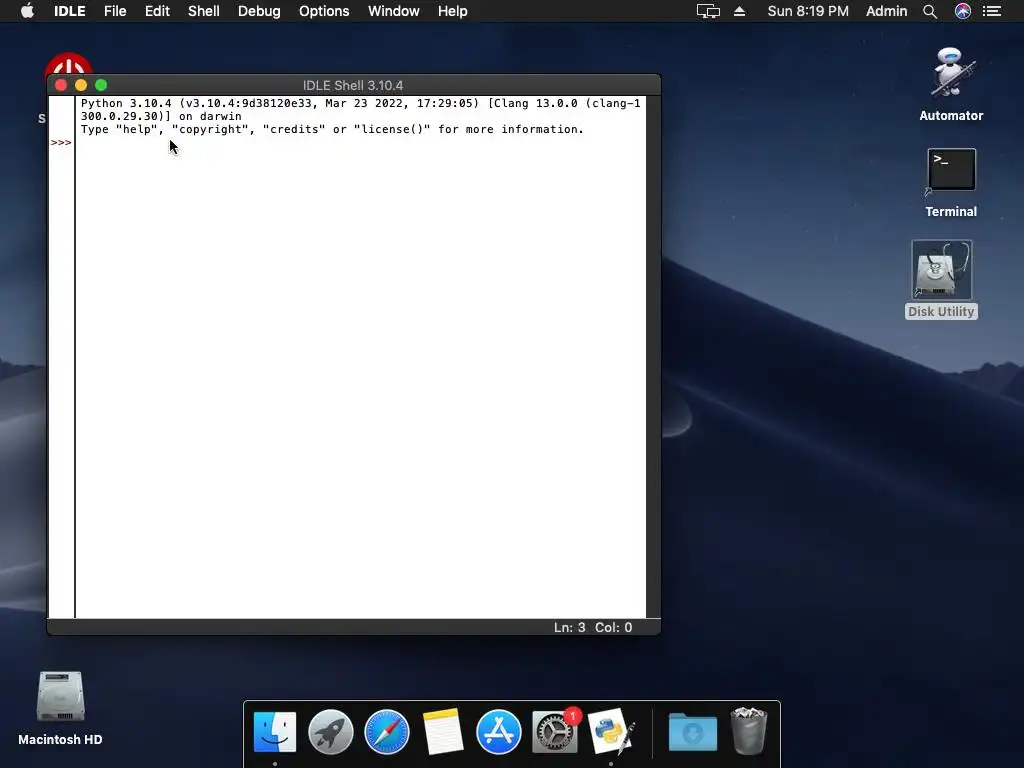Viewport: 1024px width, 768px height.
Task: Open Finder from the Dock
Action: click(275, 731)
